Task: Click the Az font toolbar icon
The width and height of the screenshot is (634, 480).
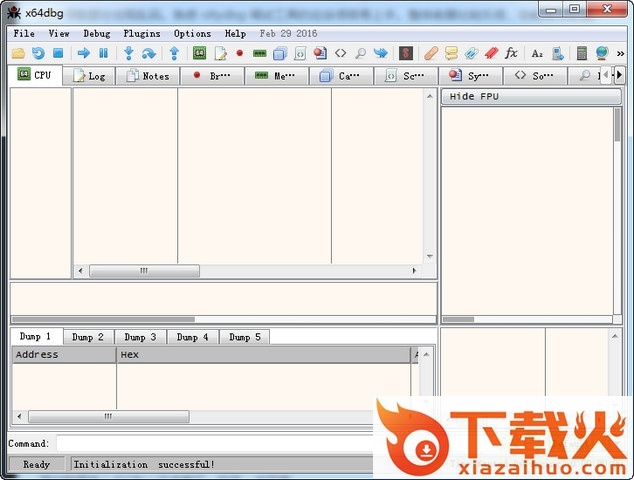Action: [537, 53]
